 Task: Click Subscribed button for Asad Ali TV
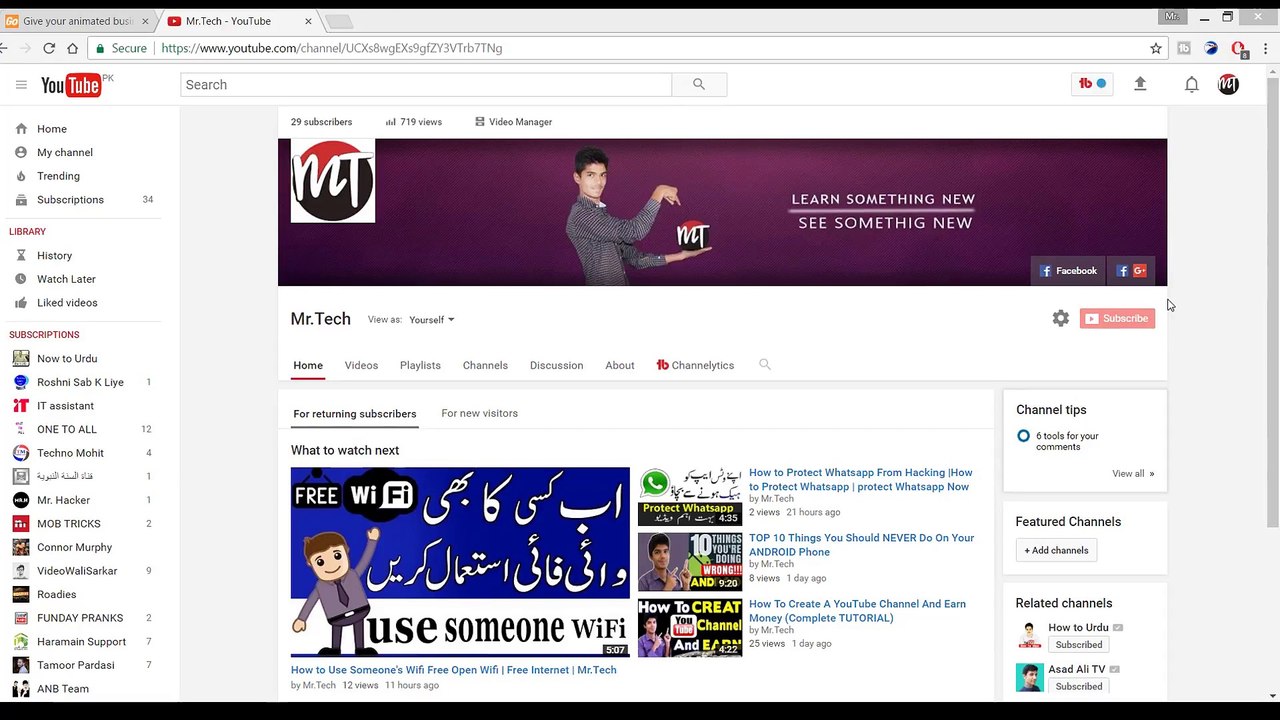click(x=1079, y=687)
